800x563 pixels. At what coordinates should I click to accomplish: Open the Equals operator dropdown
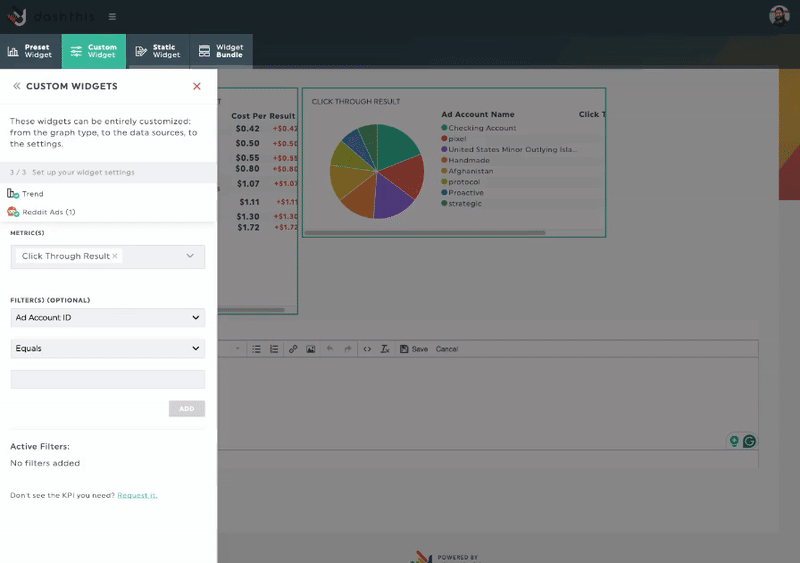point(107,348)
